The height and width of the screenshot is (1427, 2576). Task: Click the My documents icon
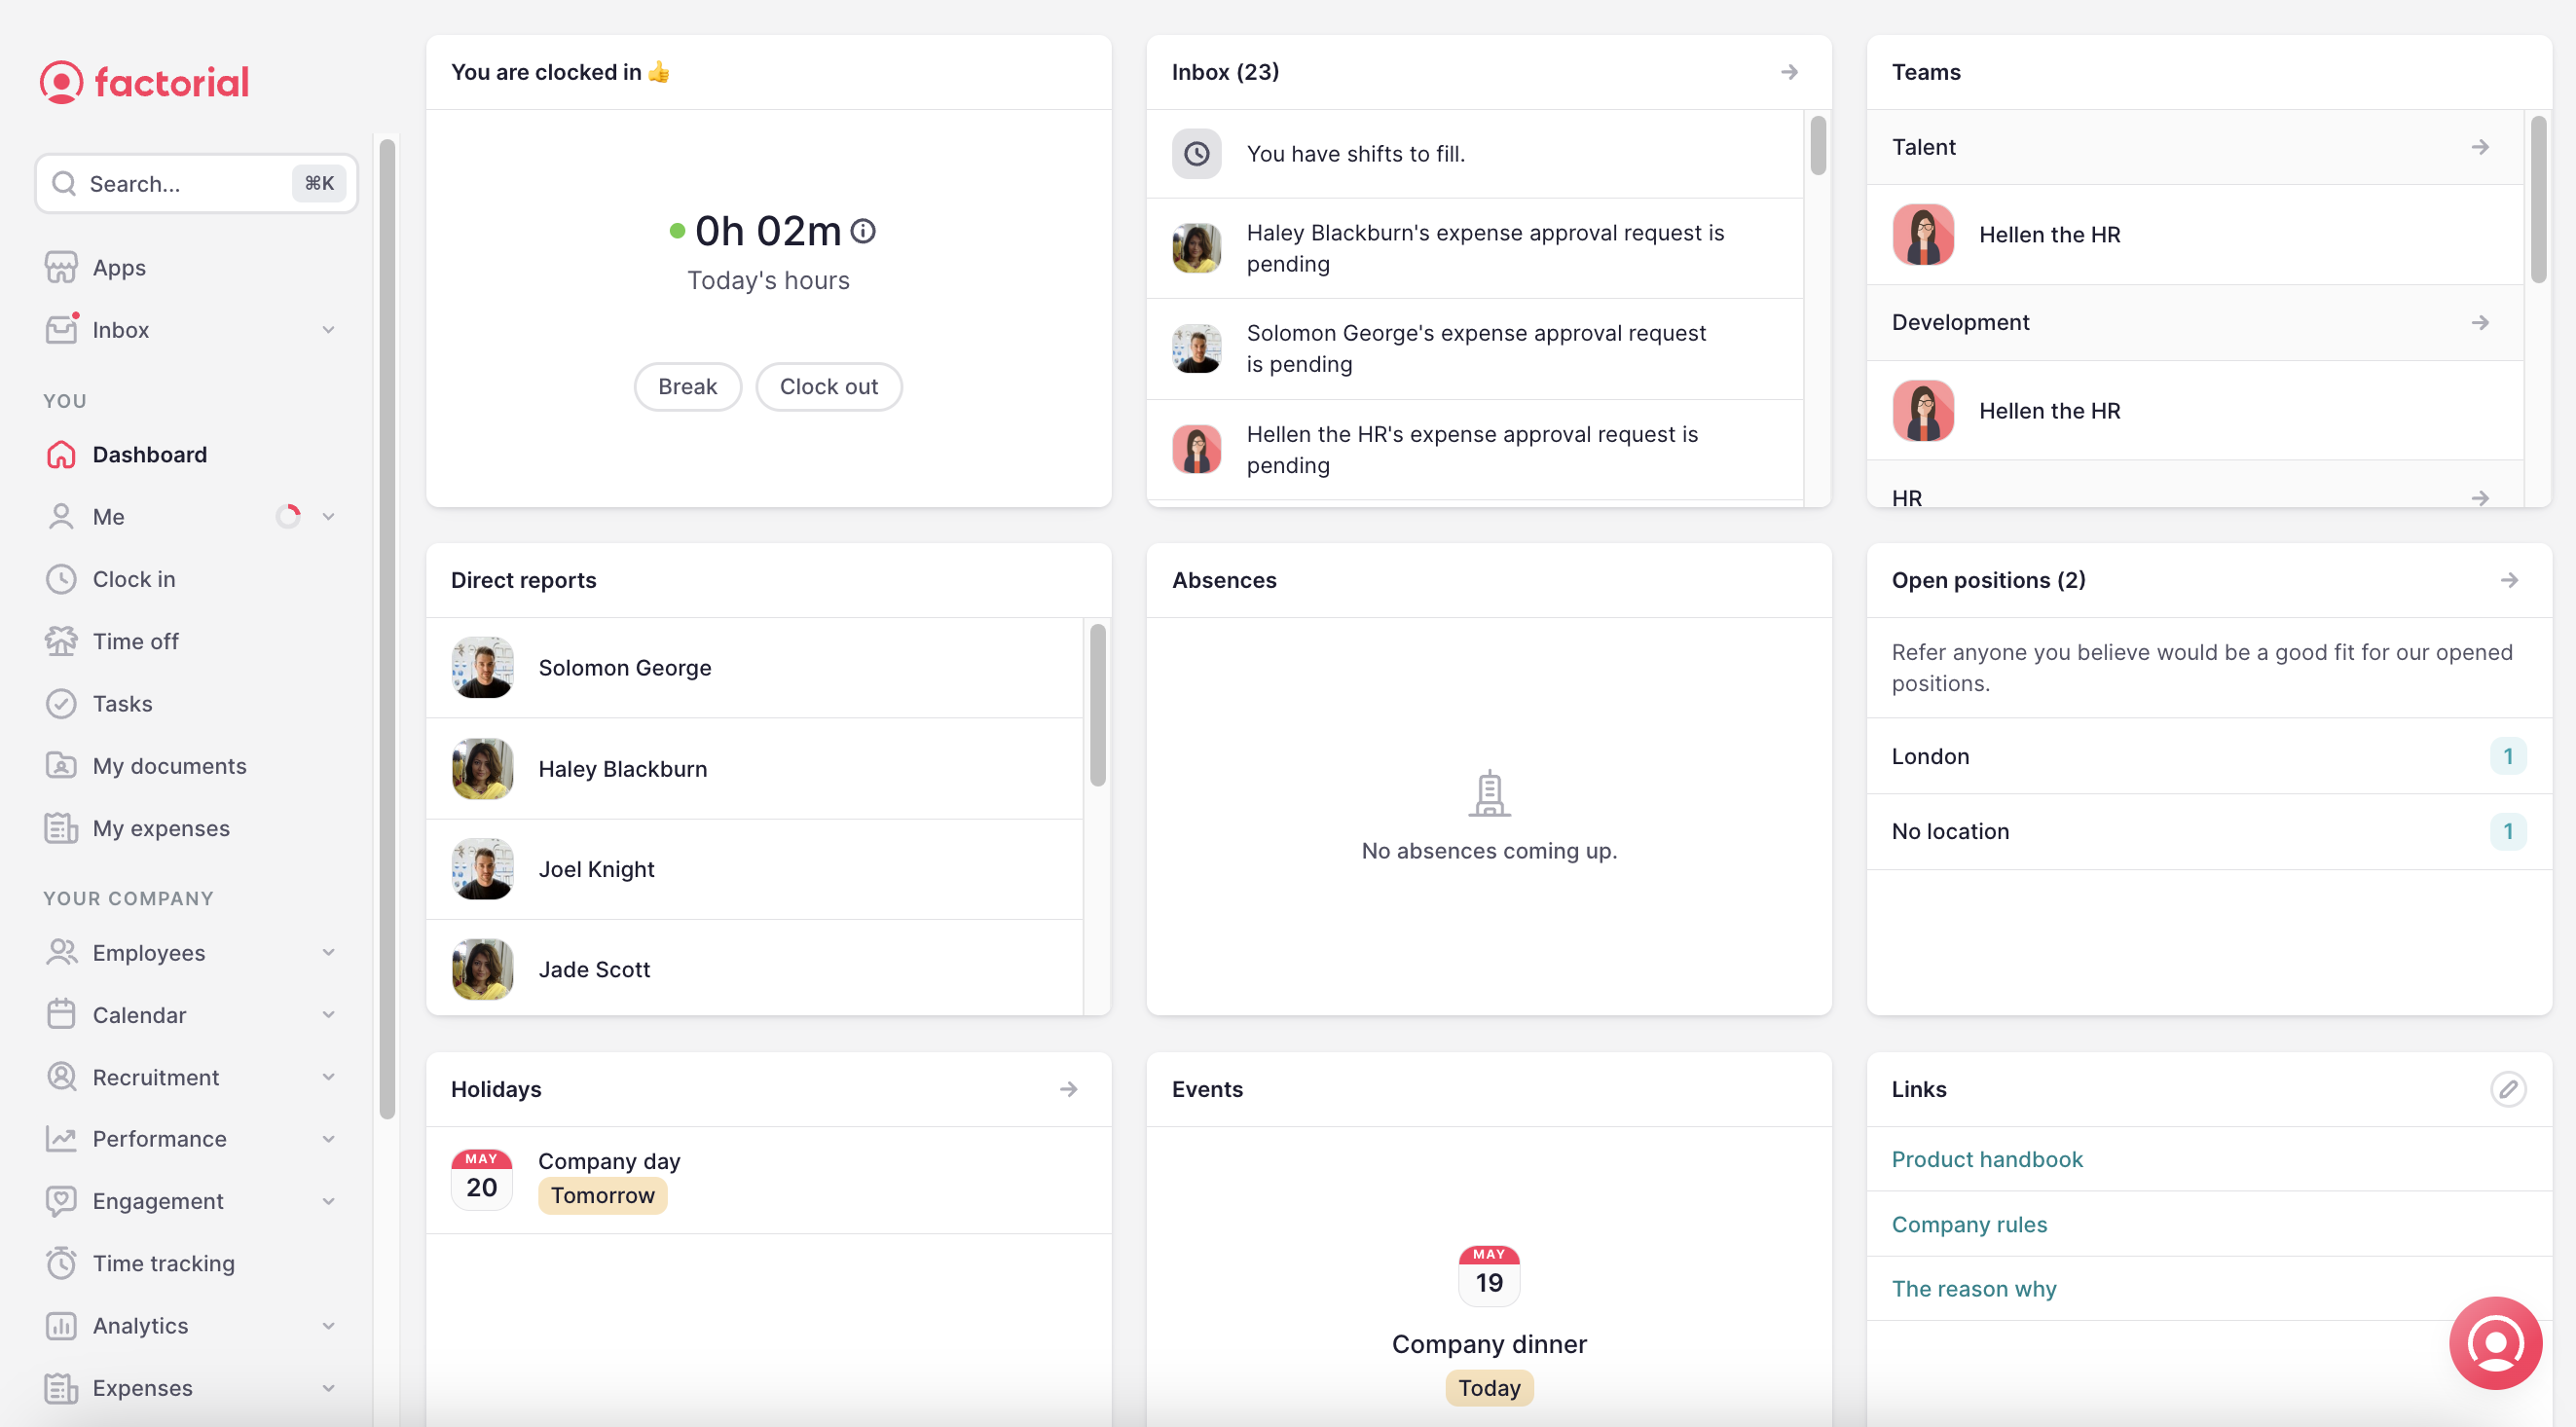61,764
